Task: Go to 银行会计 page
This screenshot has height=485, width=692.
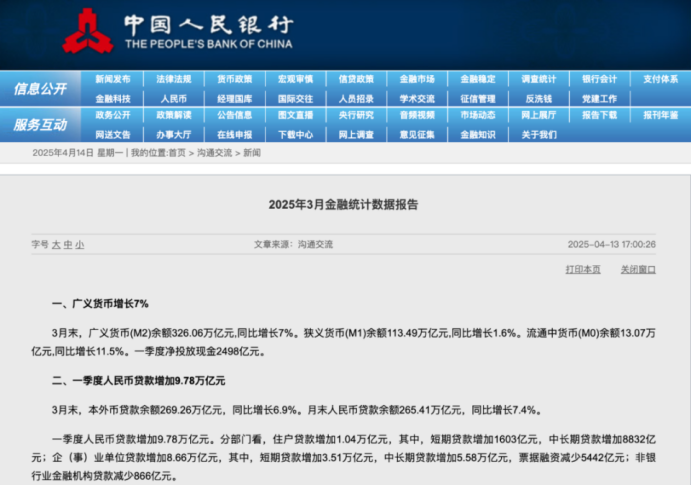Action: pyautogui.click(x=599, y=79)
